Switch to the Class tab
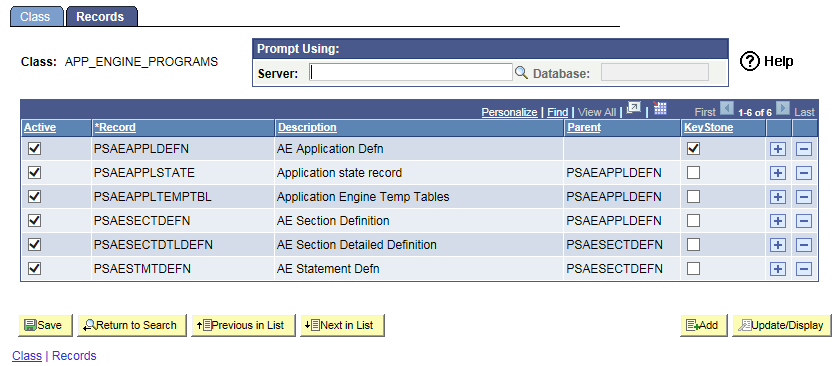This screenshot has width=832, height=366. (x=36, y=16)
